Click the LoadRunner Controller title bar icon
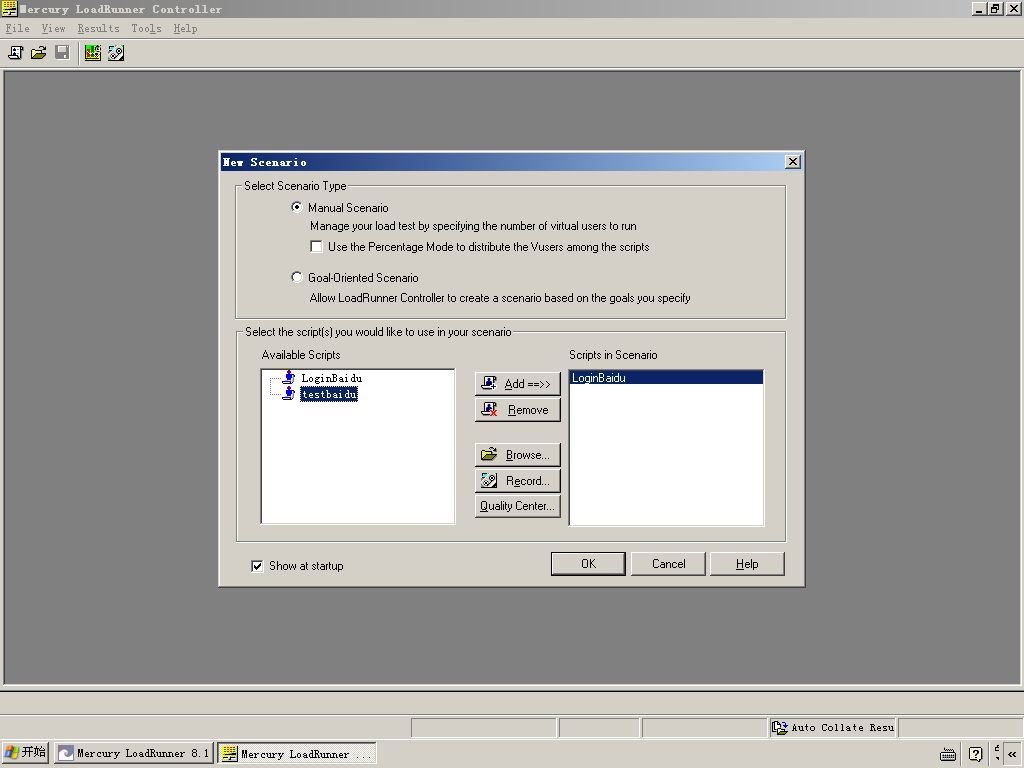 [9, 8]
